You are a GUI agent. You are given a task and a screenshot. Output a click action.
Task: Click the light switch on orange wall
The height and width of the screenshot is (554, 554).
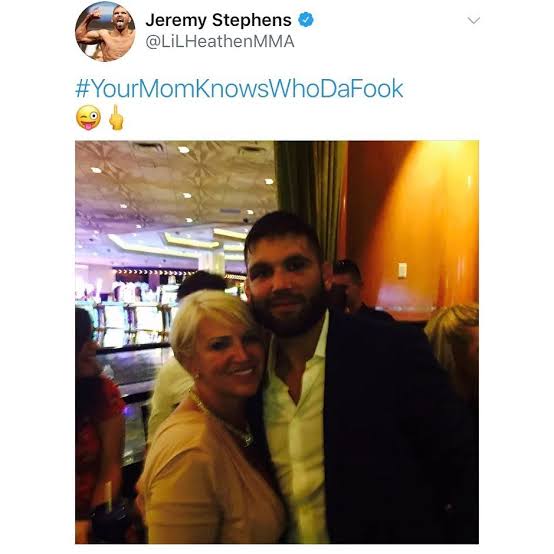pyautogui.click(x=402, y=270)
